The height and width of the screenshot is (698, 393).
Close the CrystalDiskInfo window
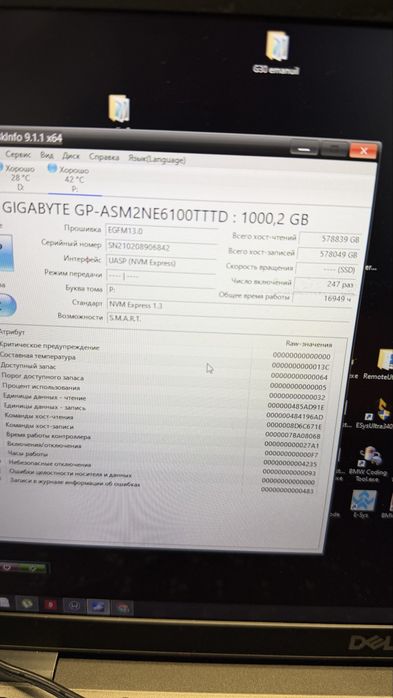click(x=363, y=151)
